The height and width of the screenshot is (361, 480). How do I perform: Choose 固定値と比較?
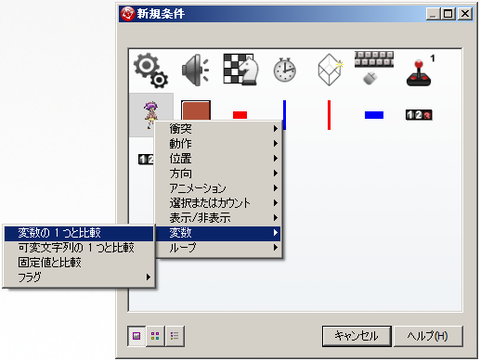(79, 262)
